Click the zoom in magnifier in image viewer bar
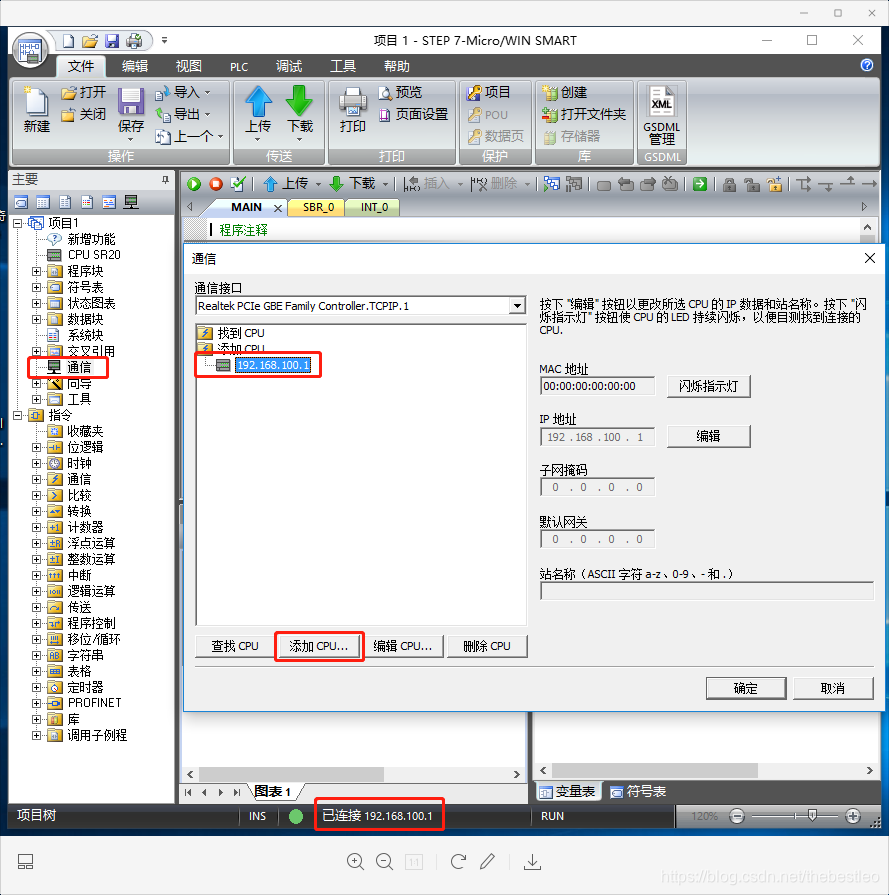The width and height of the screenshot is (889, 895). pos(355,861)
